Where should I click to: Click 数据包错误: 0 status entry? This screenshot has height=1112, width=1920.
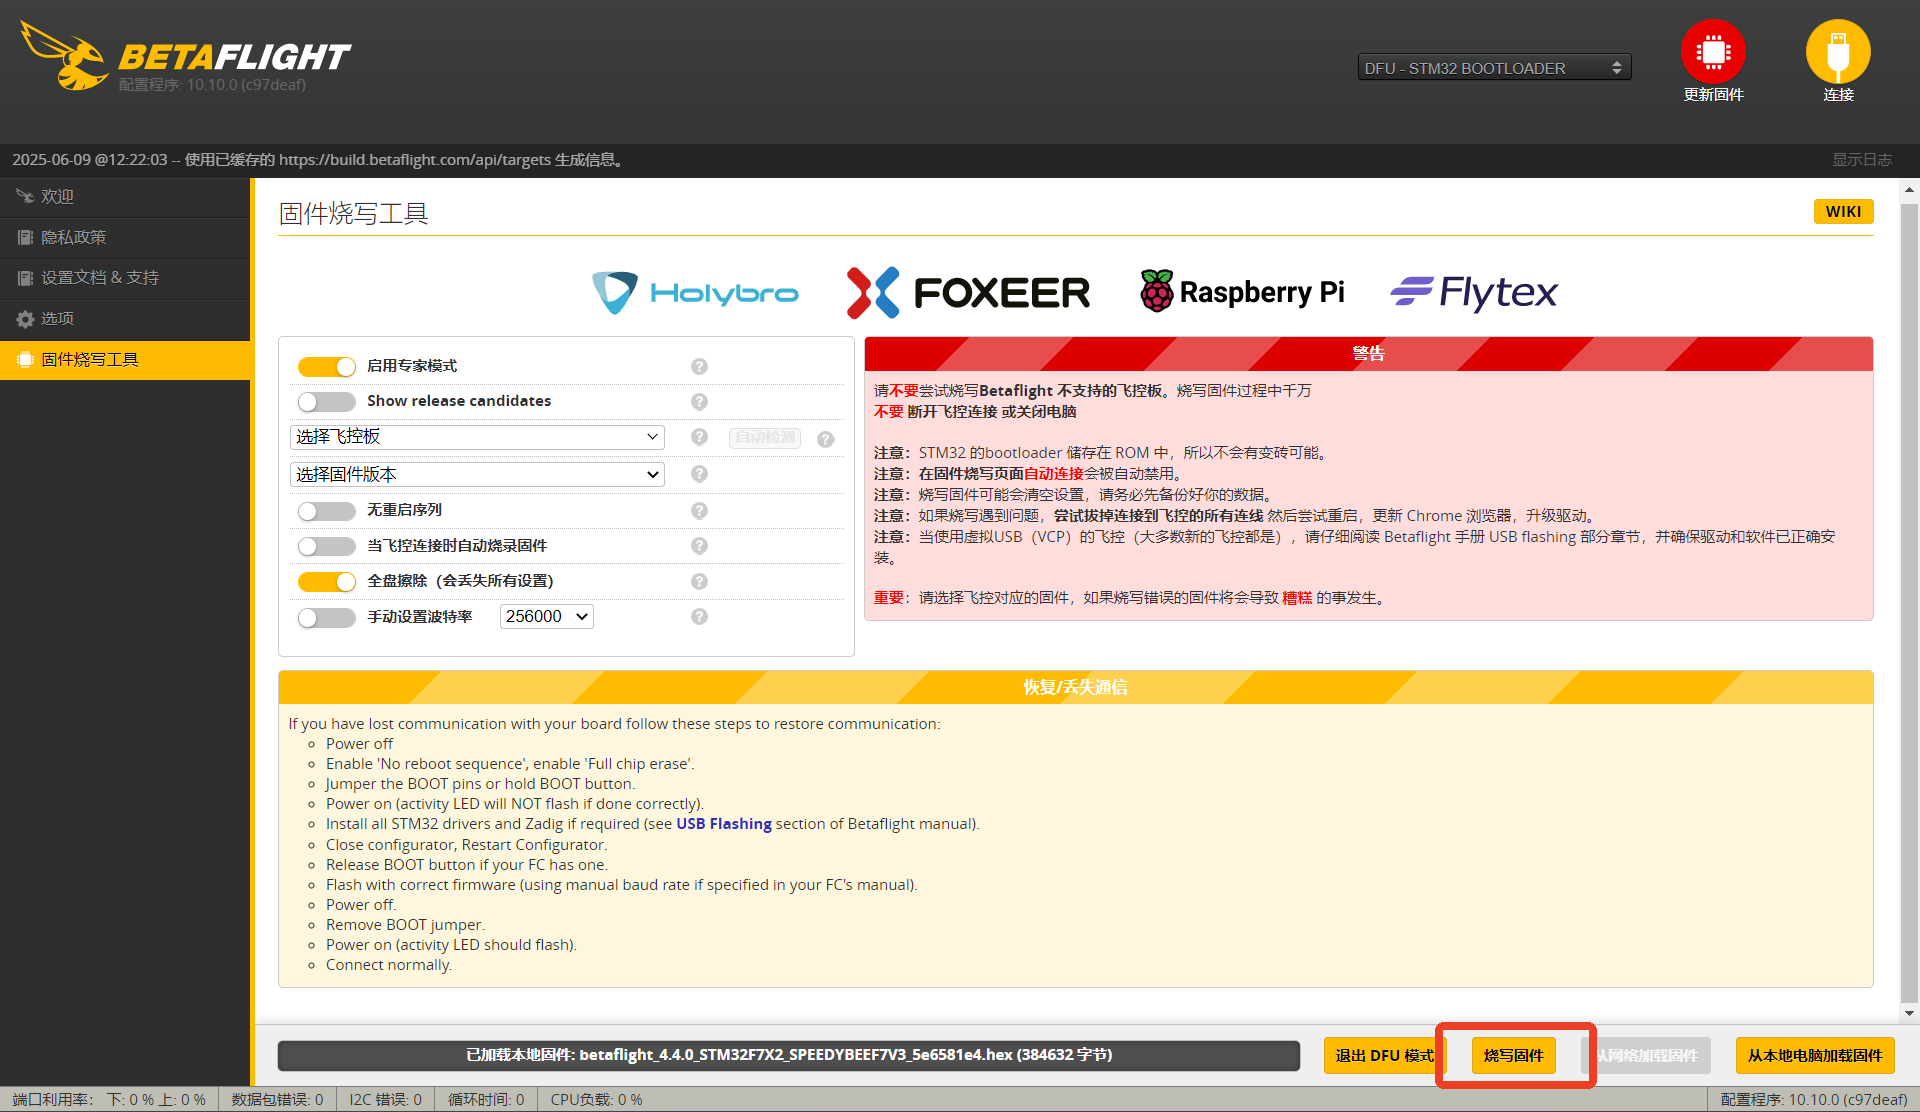coord(278,1100)
